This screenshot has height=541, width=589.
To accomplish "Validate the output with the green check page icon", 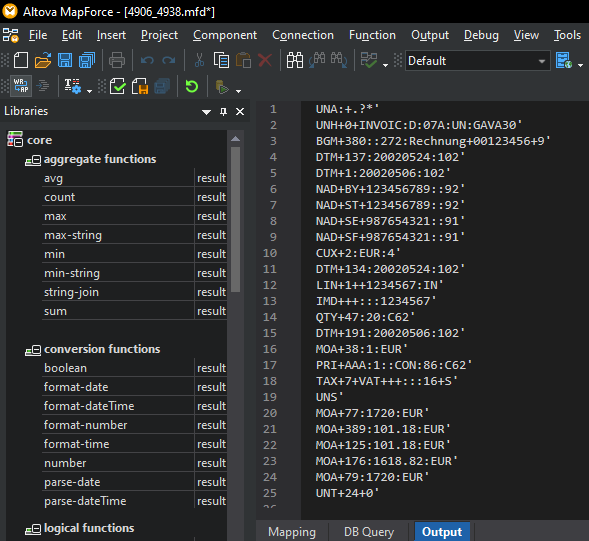I will 118,86.
